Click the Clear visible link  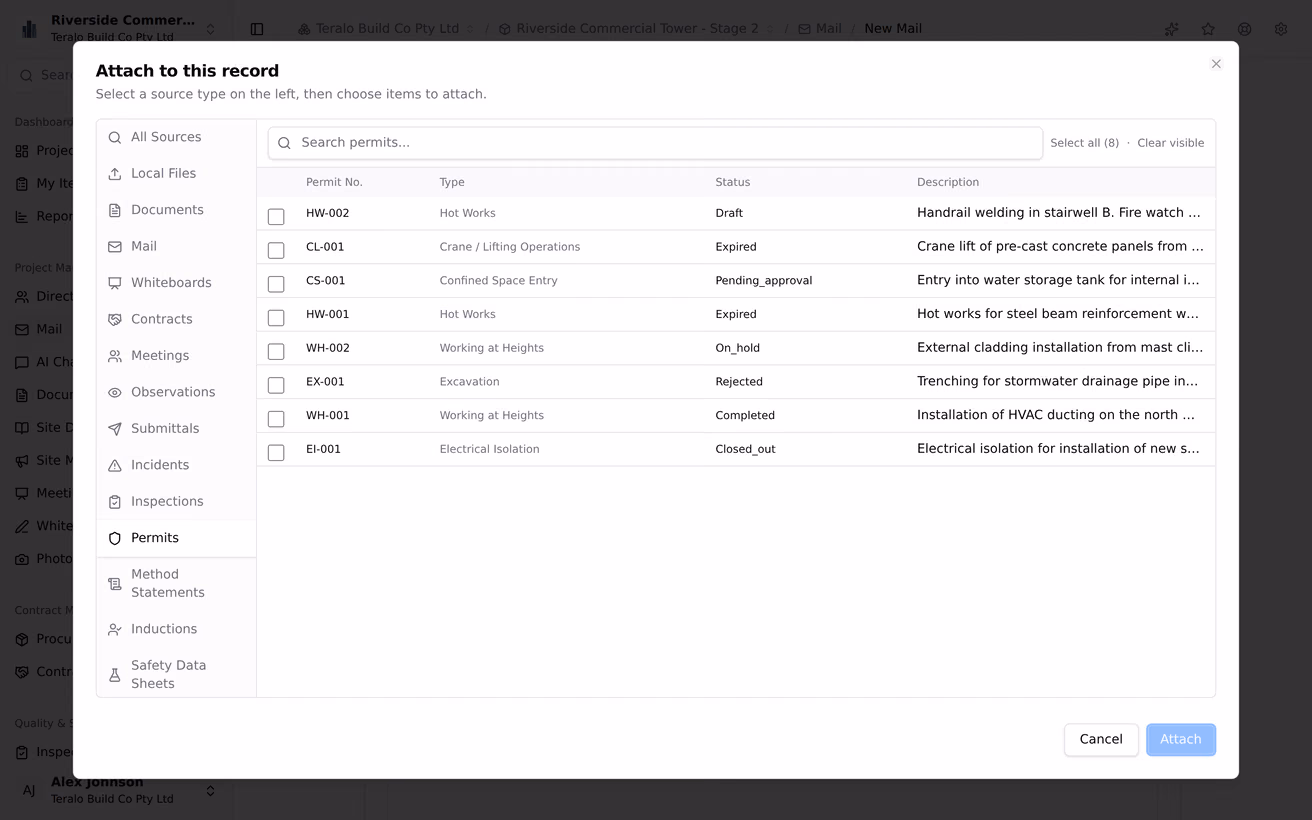(x=1170, y=143)
